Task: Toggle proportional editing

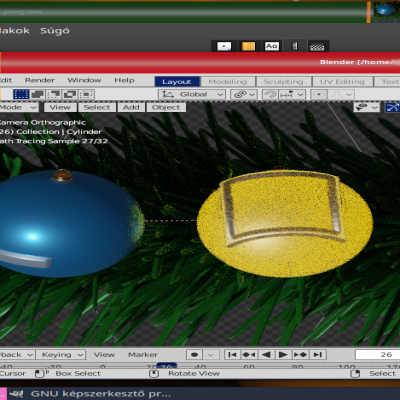Action: click(319, 95)
